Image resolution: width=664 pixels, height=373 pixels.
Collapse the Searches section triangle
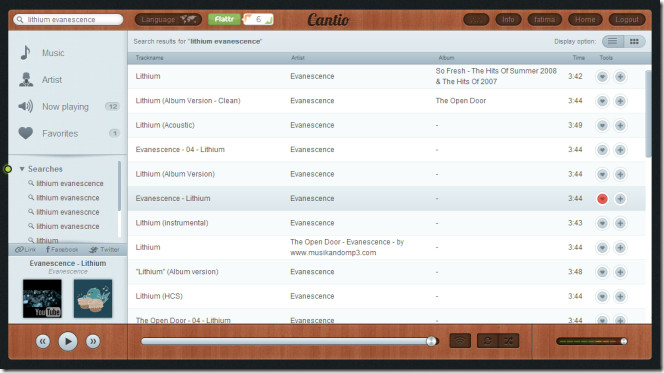coord(22,169)
